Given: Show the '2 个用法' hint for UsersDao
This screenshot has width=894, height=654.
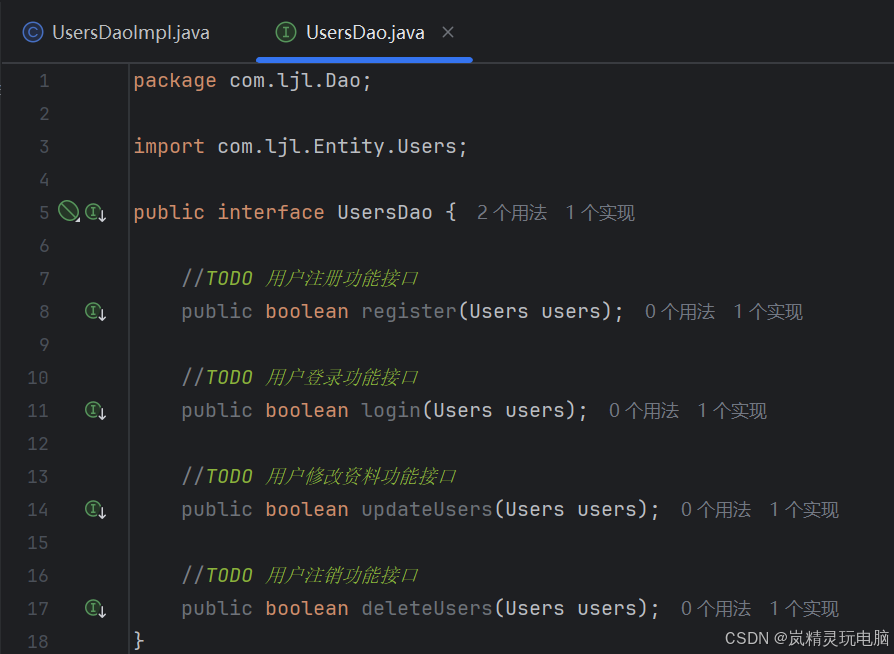Looking at the screenshot, I should pyautogui.click(x=511, y=213).
